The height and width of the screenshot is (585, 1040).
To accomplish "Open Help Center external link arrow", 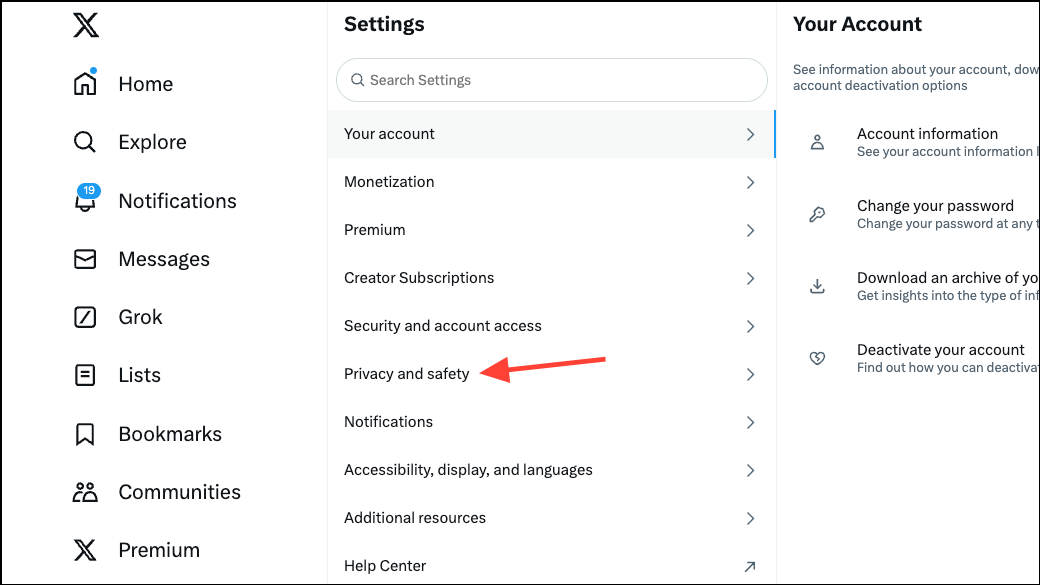I will [750, 566].
